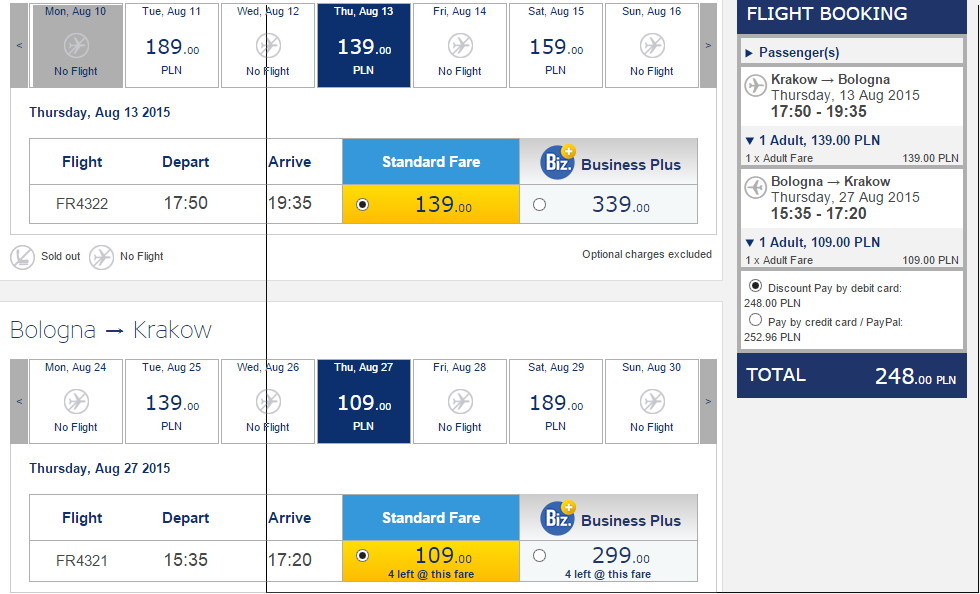Screen dimensions: 980x594
Task: Click plane icon next to Bologna → Krakow summary
Action: tap(756, 187)
